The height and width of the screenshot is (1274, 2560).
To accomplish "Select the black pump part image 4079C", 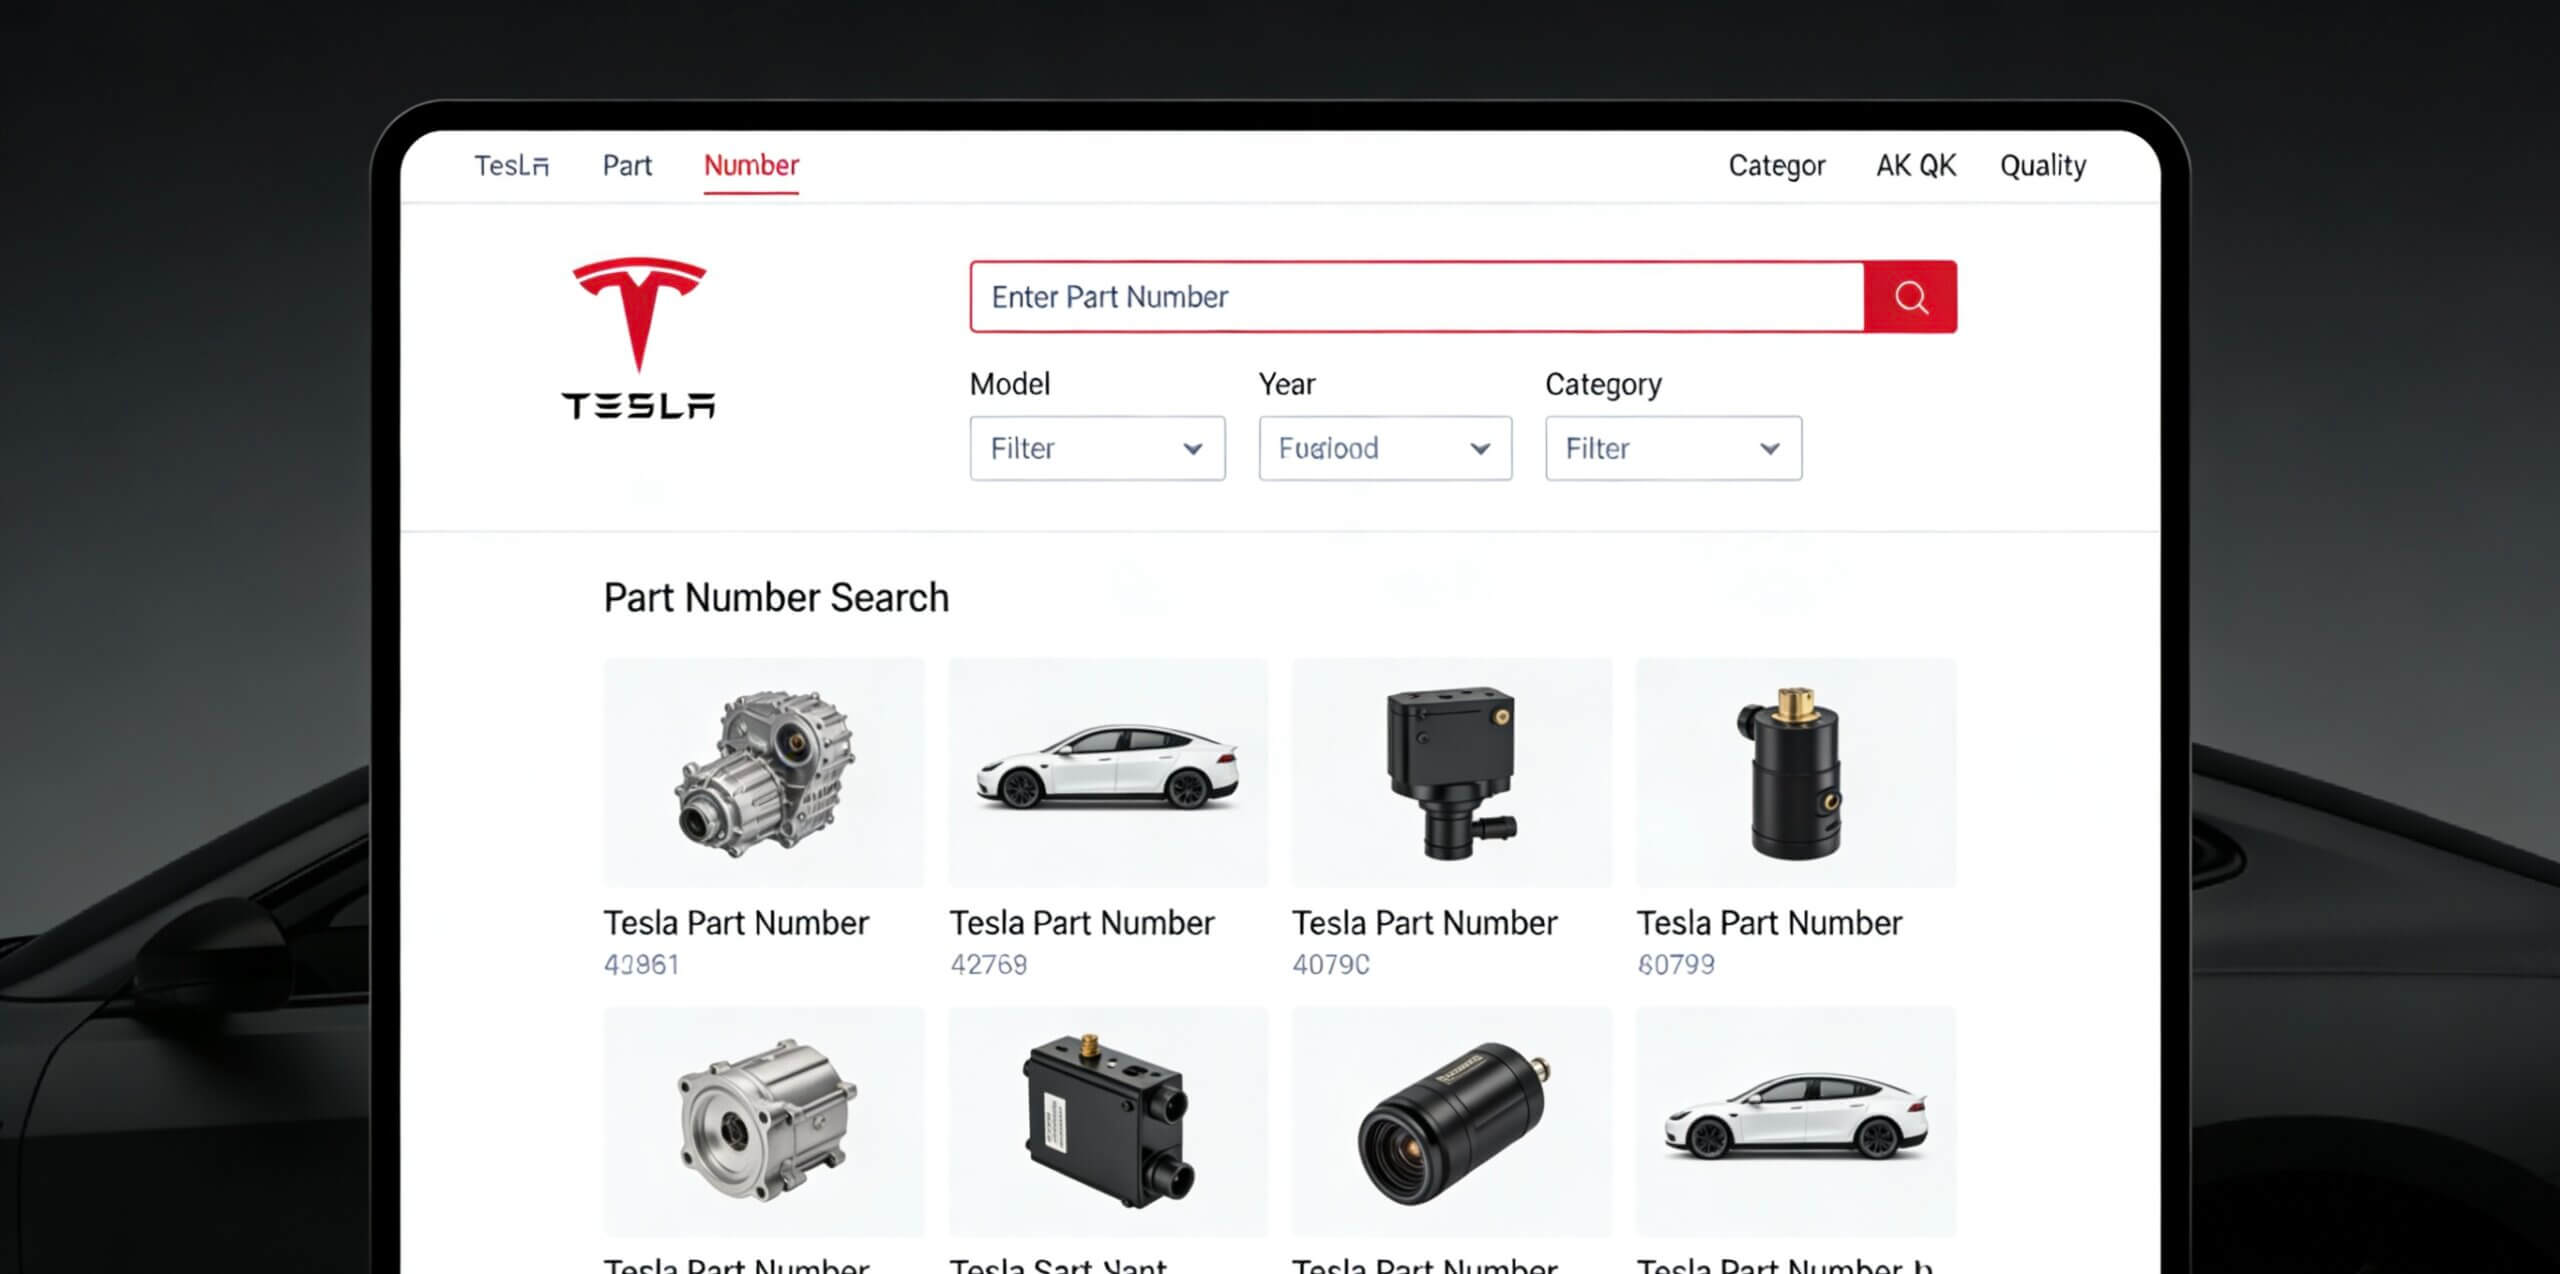I will pos(1452,772).
